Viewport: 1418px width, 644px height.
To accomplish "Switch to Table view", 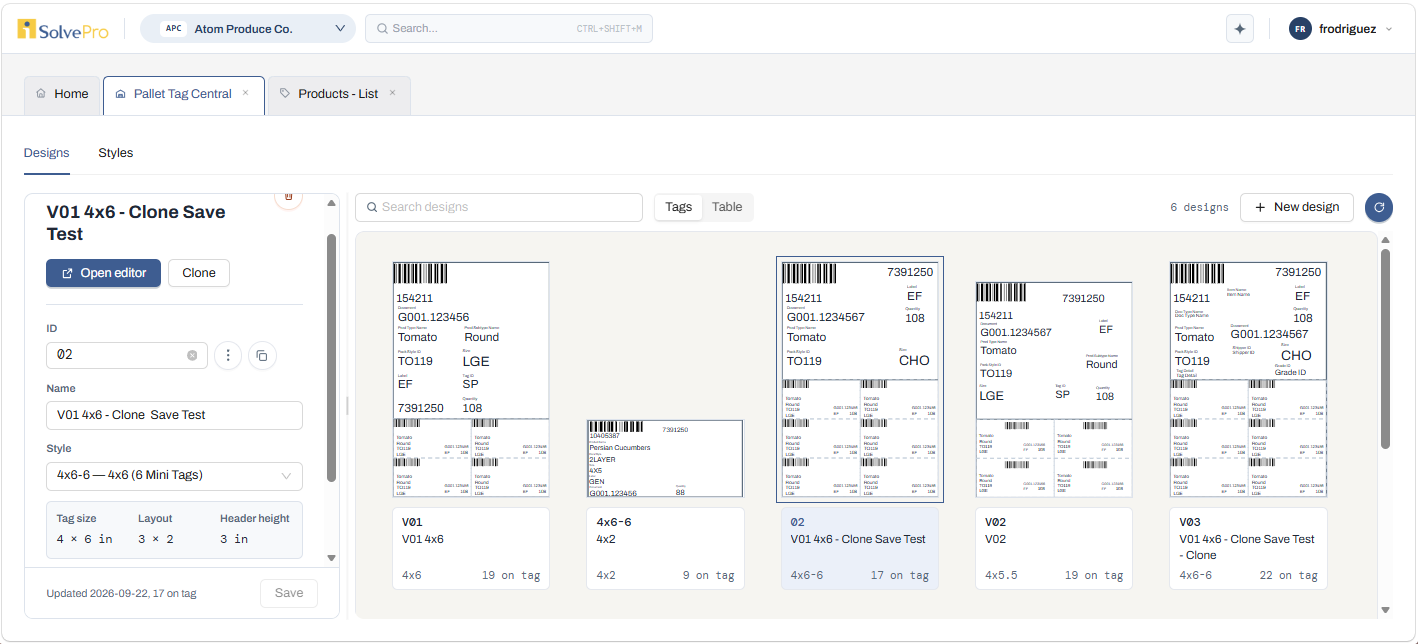I will coord(727,207).
